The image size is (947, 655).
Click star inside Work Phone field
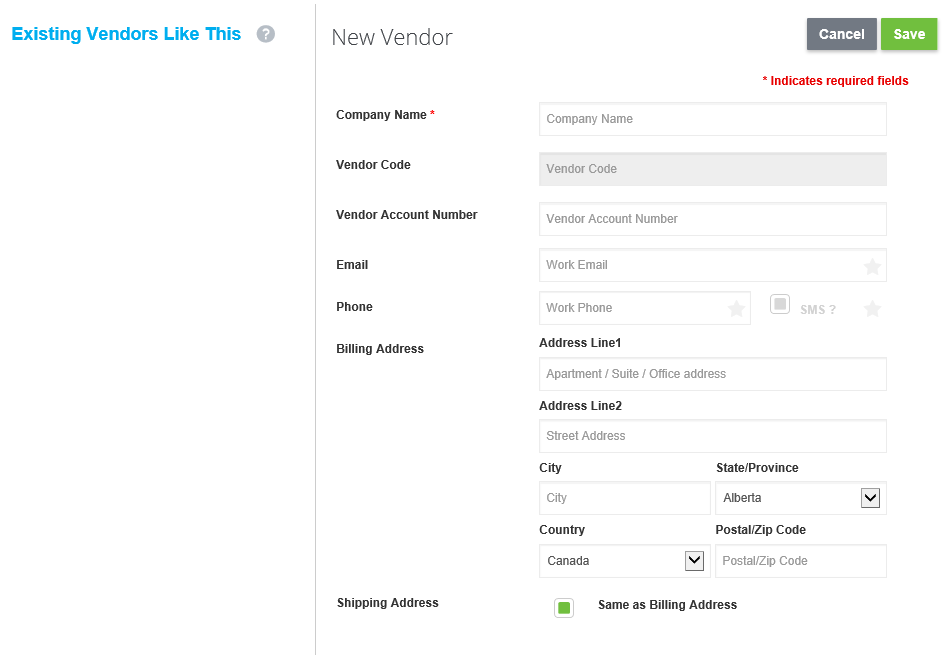(x=736, y=309)
